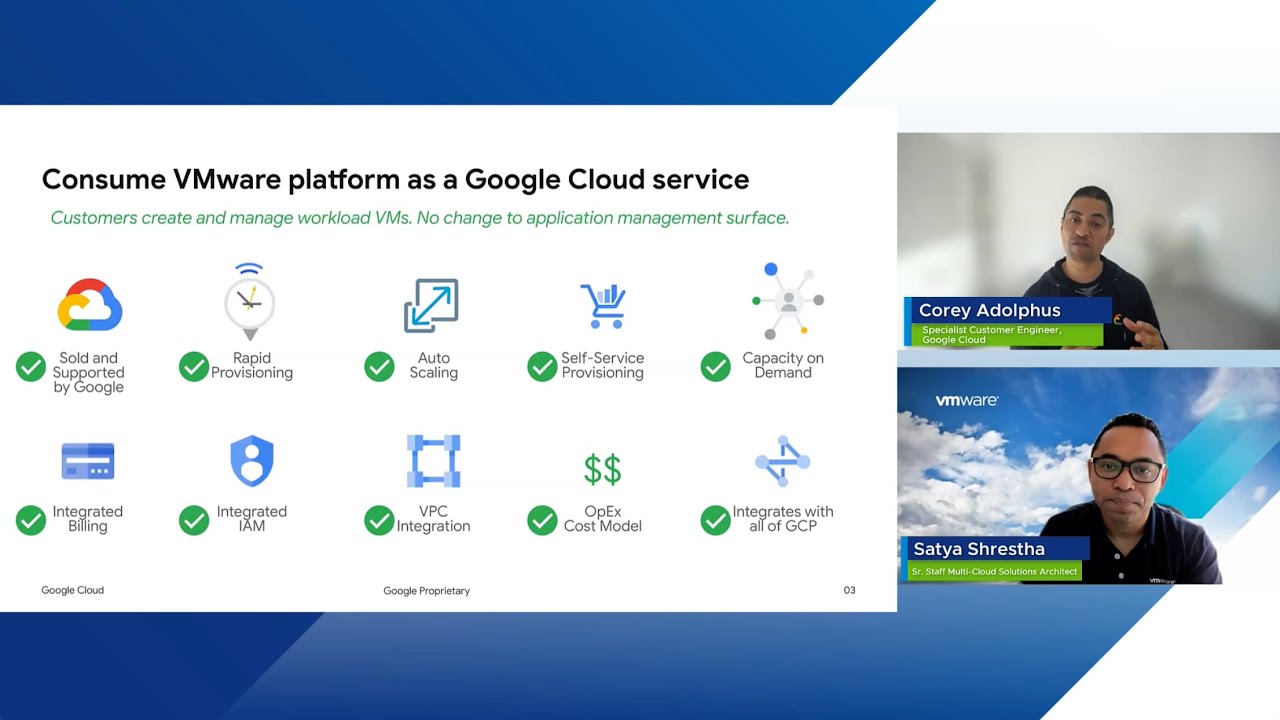Click the Integrates with GCP arrows icon
1280x720 pixels.
[x=782, y=461]
